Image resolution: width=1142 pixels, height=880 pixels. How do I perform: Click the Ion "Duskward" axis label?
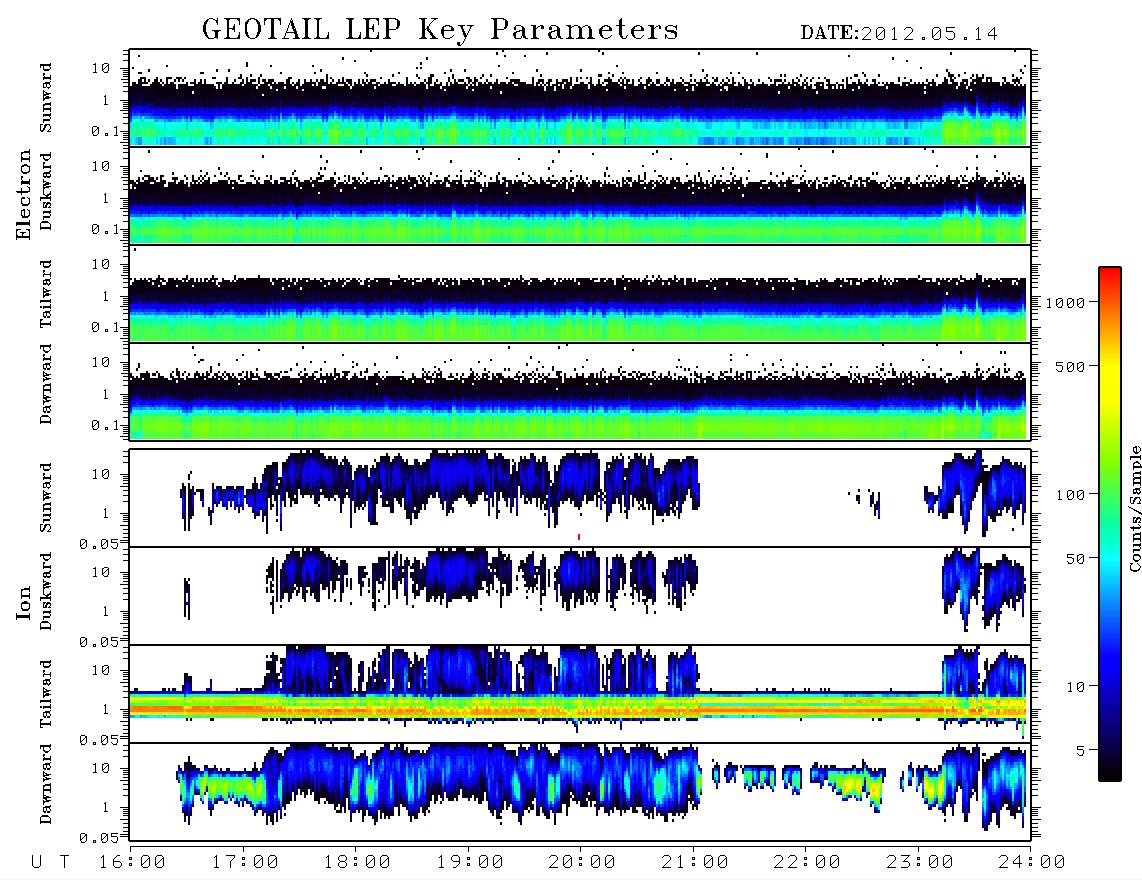(x=46, y=592)
